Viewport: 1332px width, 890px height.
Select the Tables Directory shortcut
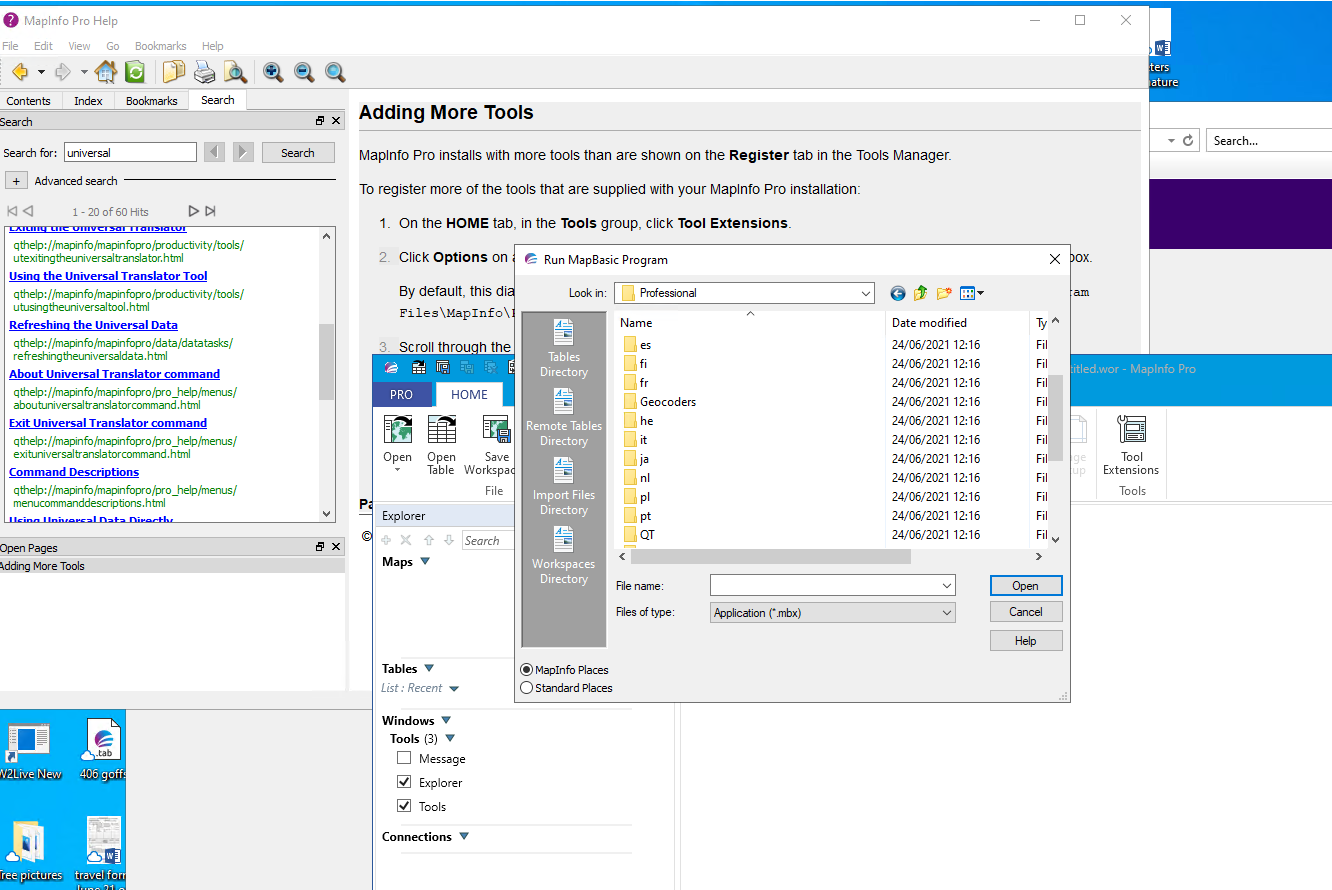(x=564, y=349)
